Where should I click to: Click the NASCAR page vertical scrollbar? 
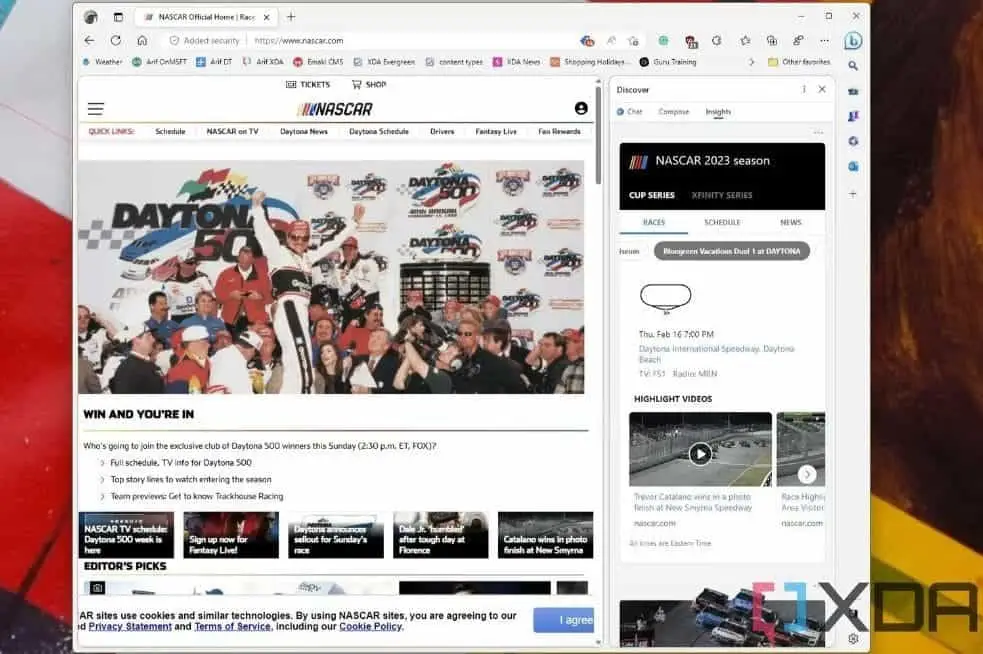tap(598, 135)
